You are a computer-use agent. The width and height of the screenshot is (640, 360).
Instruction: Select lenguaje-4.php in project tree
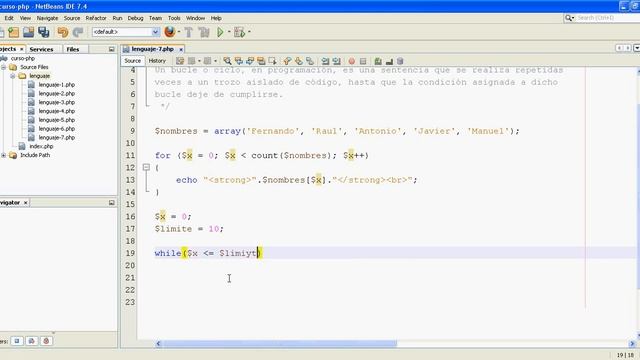[57, 111]
